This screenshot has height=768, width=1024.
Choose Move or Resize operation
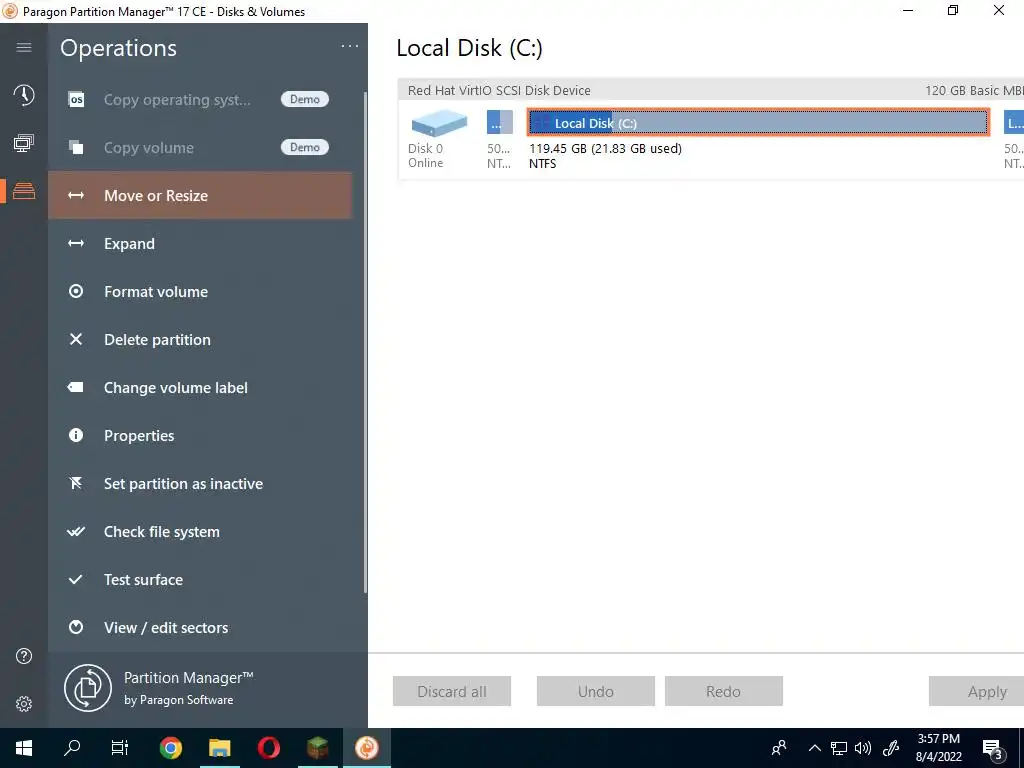tap(200, 195)
